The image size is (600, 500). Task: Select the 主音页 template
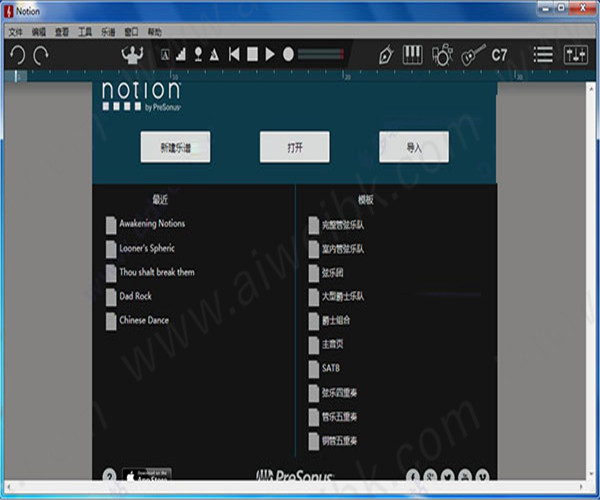326,344
